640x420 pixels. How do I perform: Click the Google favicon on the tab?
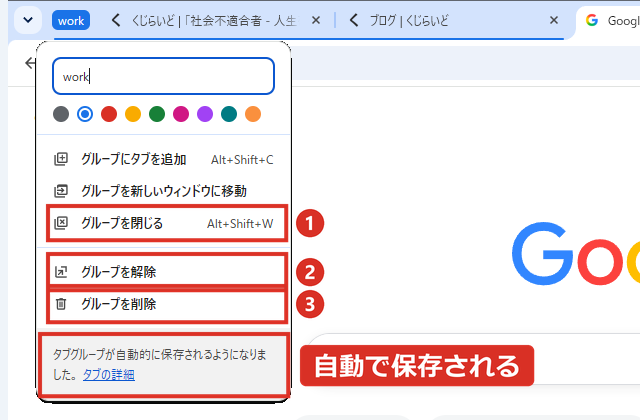point(591,20)
